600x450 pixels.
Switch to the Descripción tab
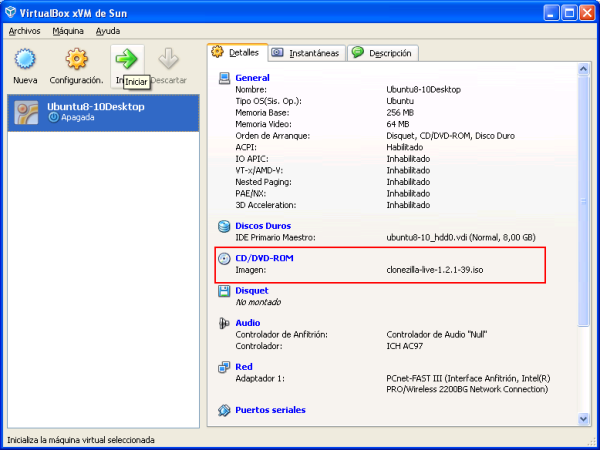click(383, 53)
